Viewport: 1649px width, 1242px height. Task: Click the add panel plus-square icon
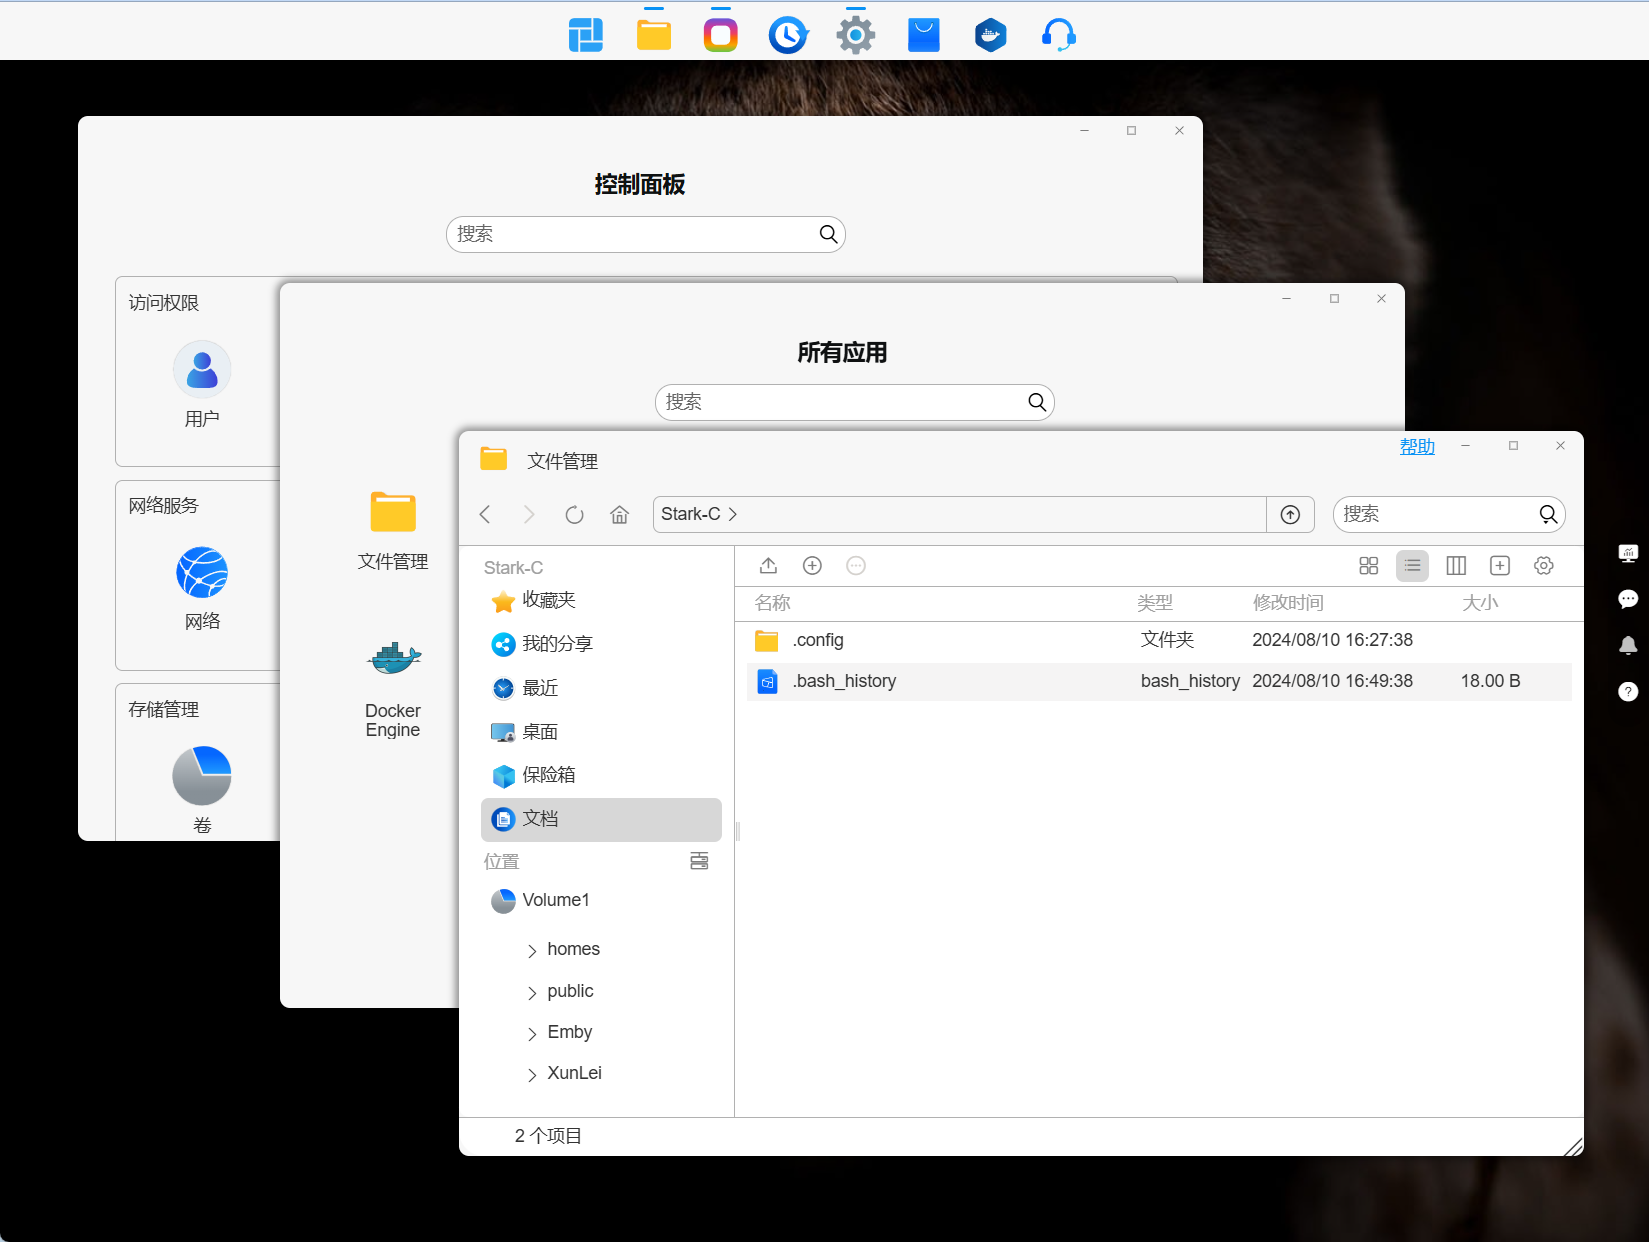1500,566
